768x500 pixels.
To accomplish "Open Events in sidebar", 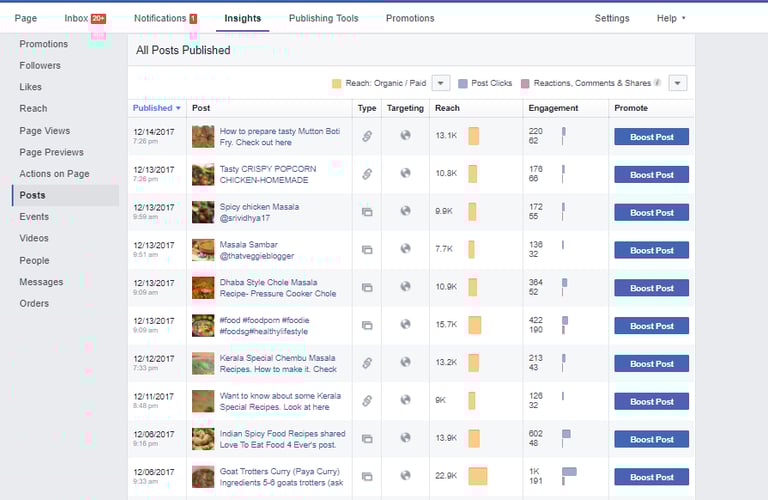I will pos(34,216).
